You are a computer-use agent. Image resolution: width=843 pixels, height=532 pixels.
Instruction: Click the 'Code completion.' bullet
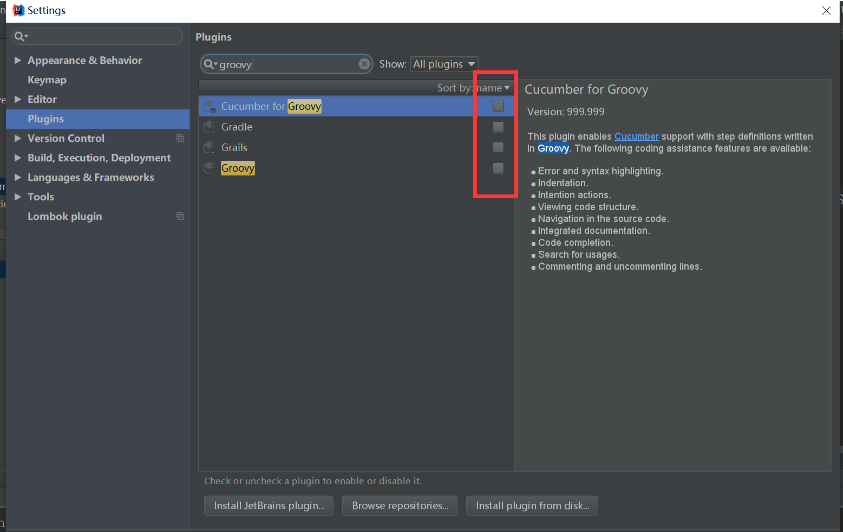575,243
